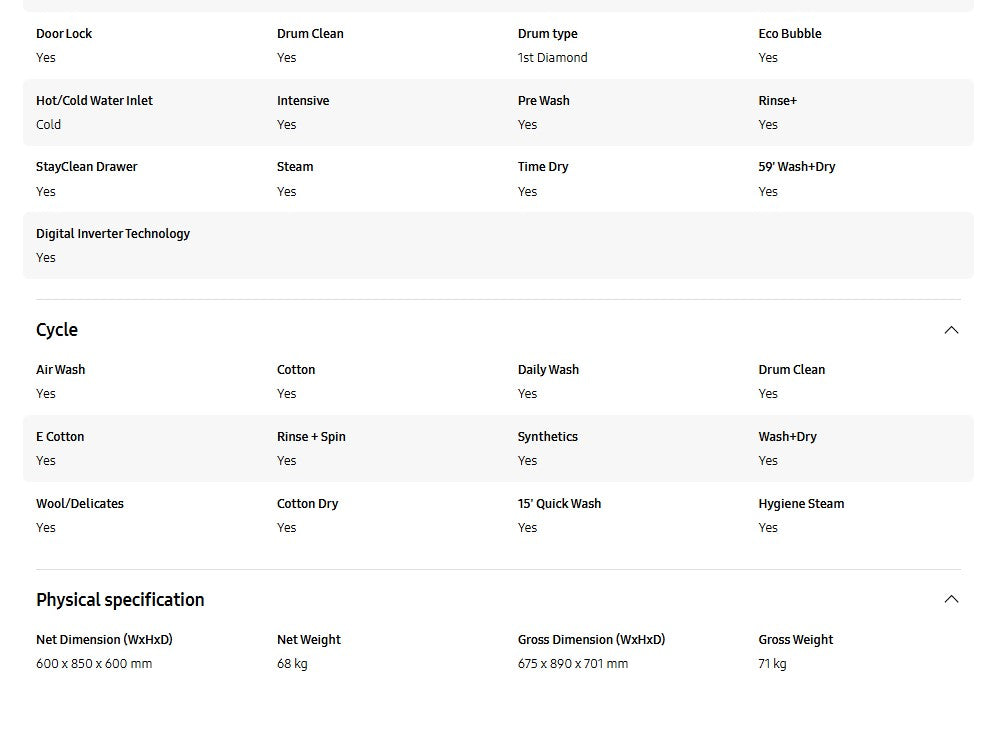This screenshot has width=997, height=738.
Task: Click the 68 kg net weight value
Action: [292, 664]
